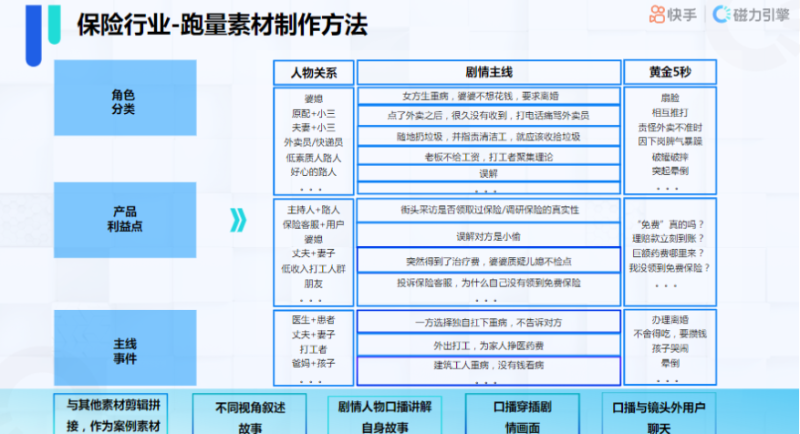This screenshot has width=800, height=434.
Task: Select the short 误解 plot row
Action: [489, 173]
